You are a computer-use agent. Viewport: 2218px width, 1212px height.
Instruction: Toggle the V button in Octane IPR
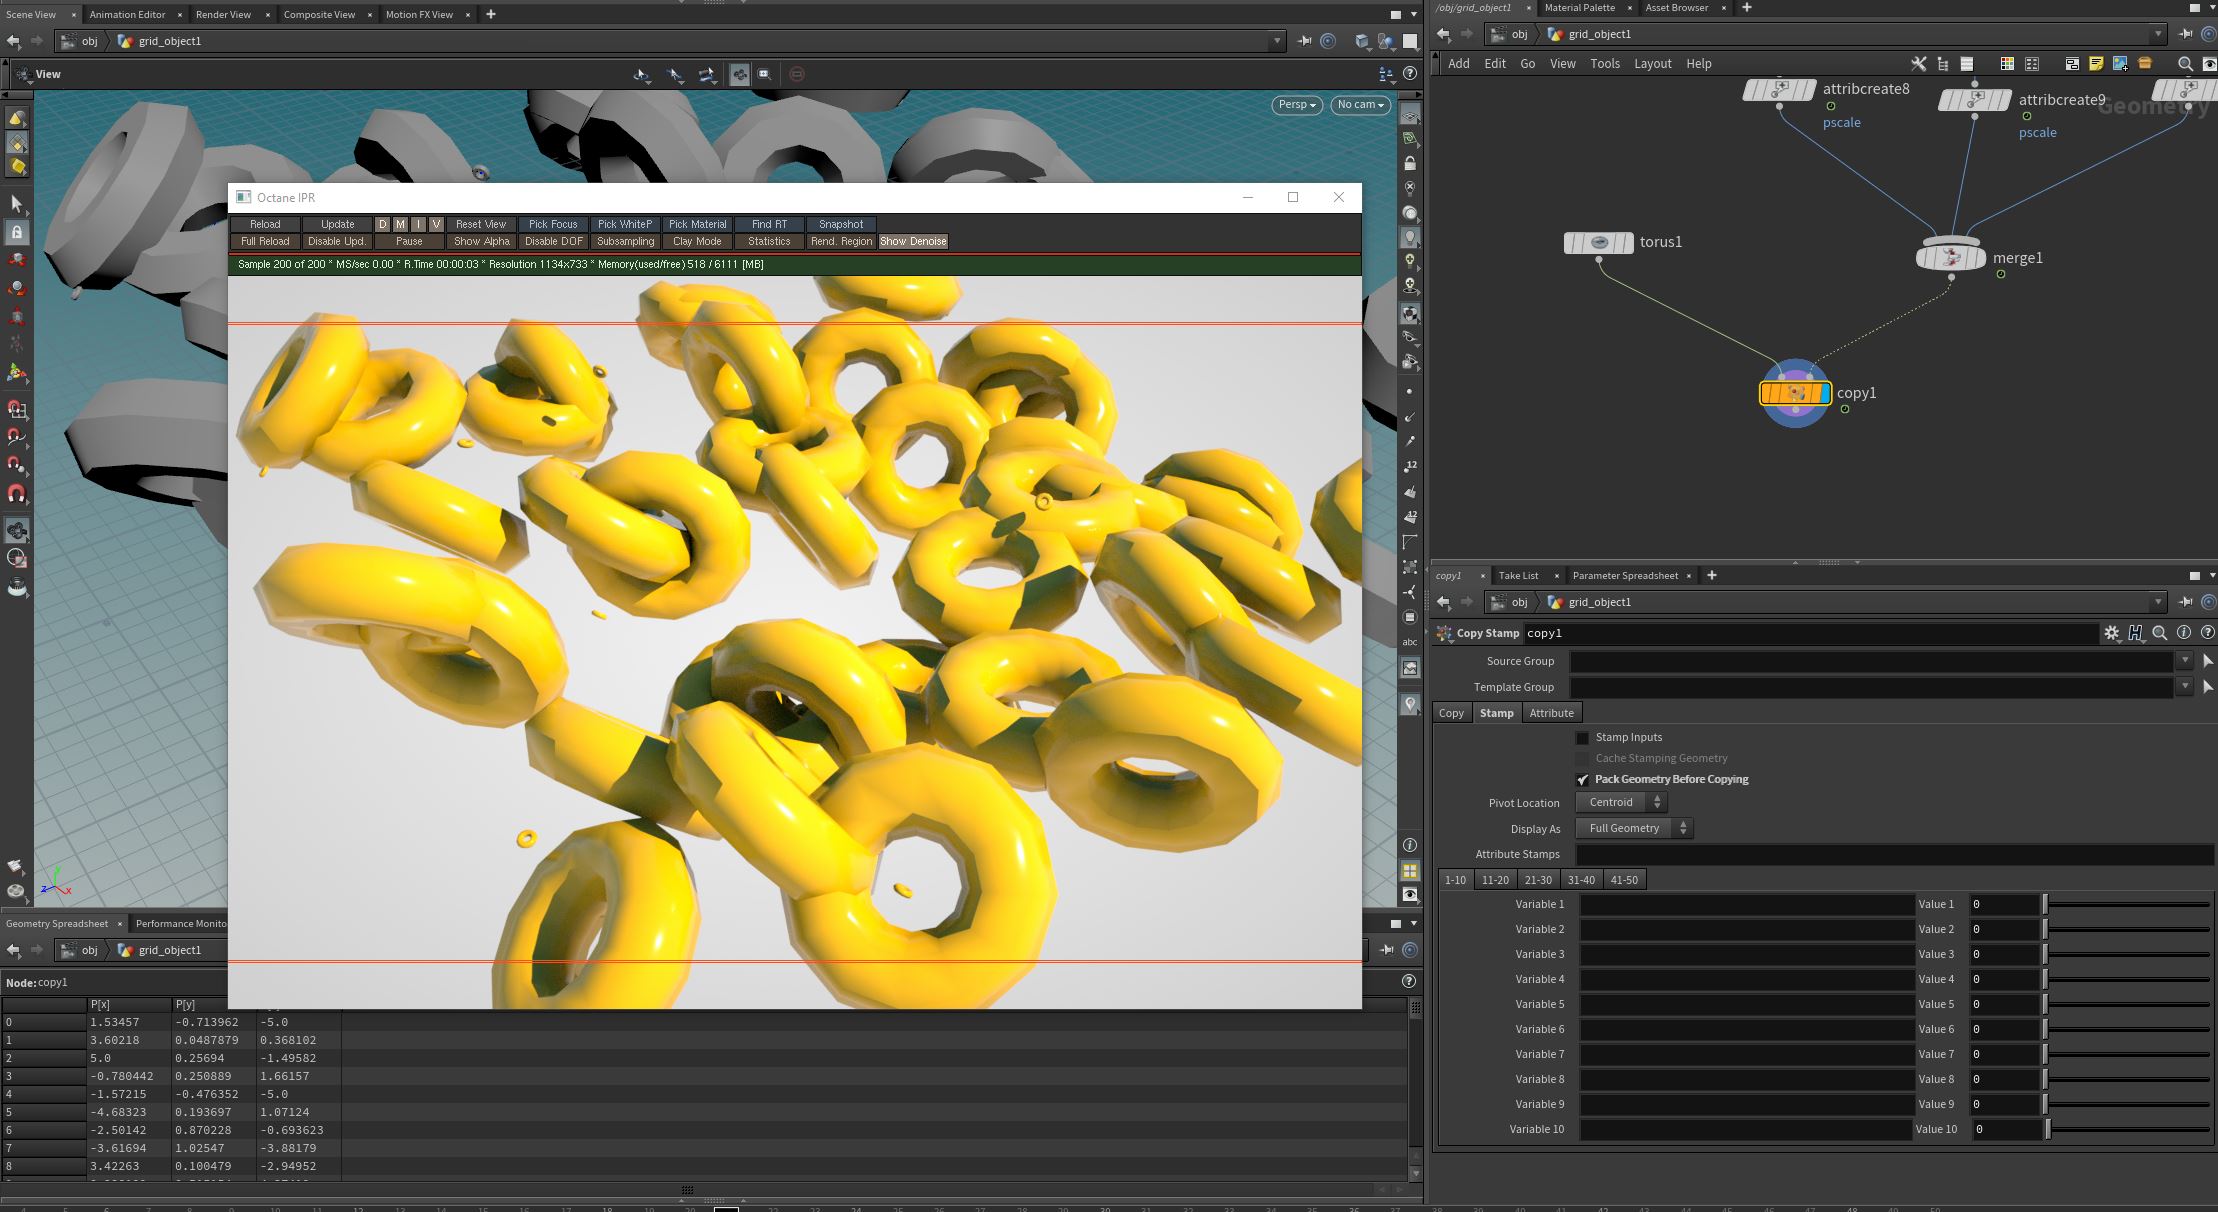[436, 224]
